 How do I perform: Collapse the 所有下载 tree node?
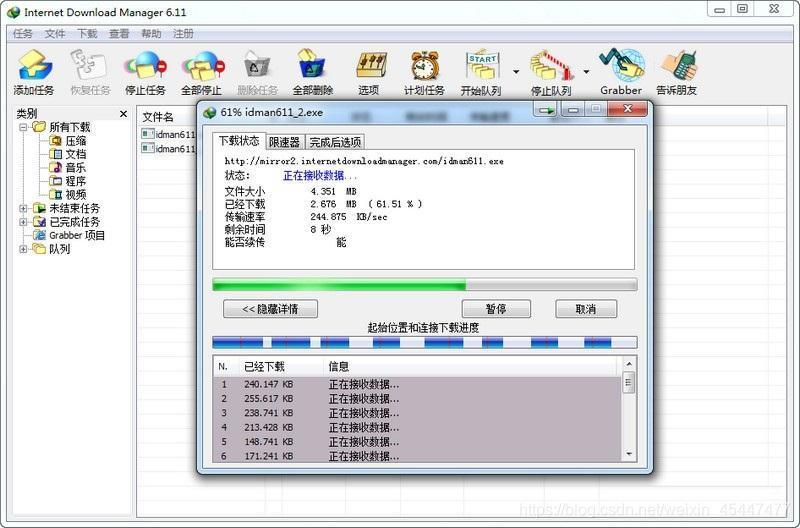(23, 127)
